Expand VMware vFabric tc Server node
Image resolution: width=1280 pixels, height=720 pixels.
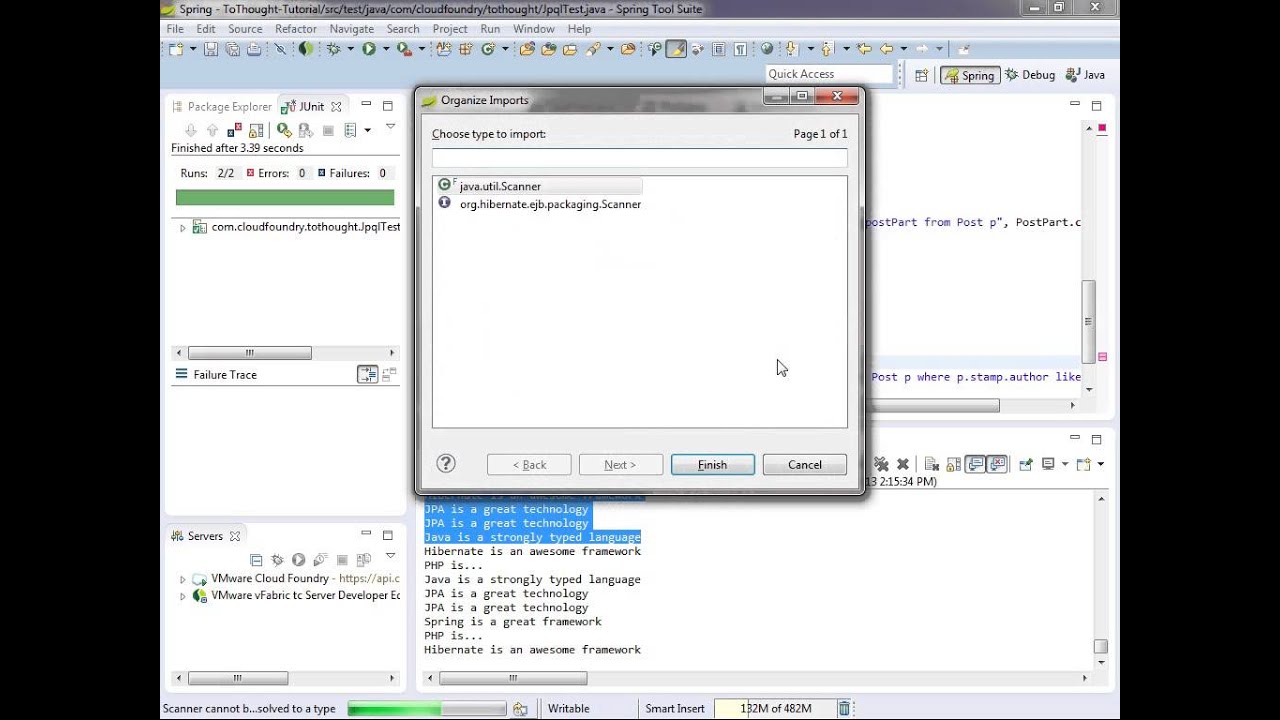coord(183,596)
